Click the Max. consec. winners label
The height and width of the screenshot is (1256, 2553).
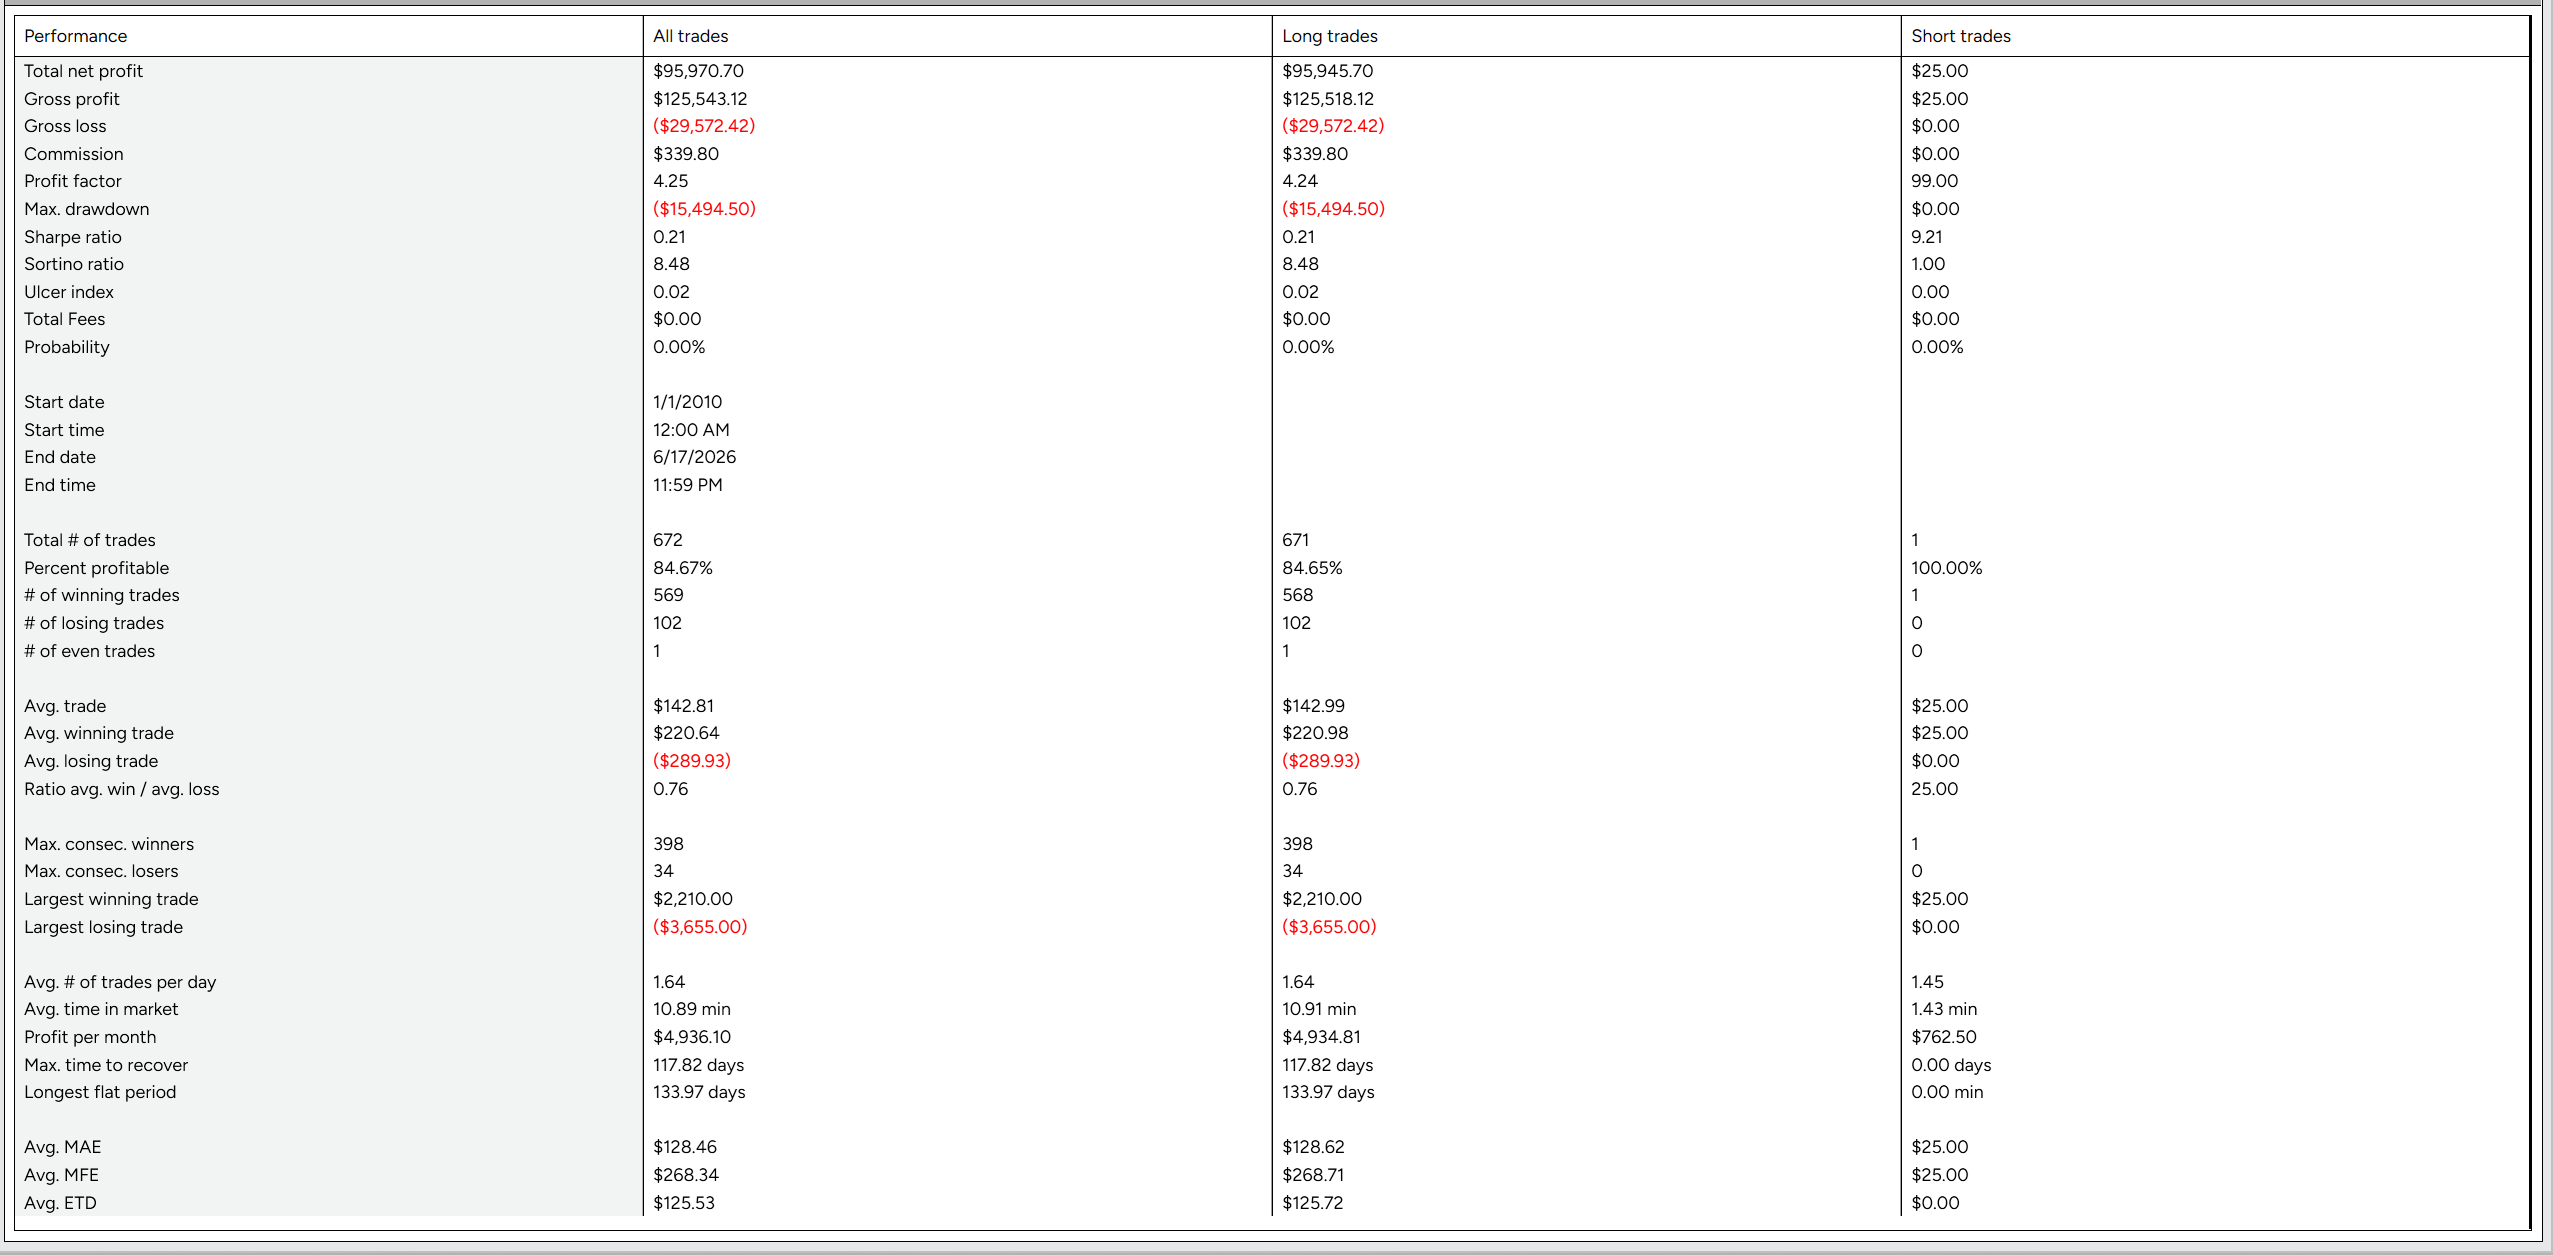click(x=109, y=844)
